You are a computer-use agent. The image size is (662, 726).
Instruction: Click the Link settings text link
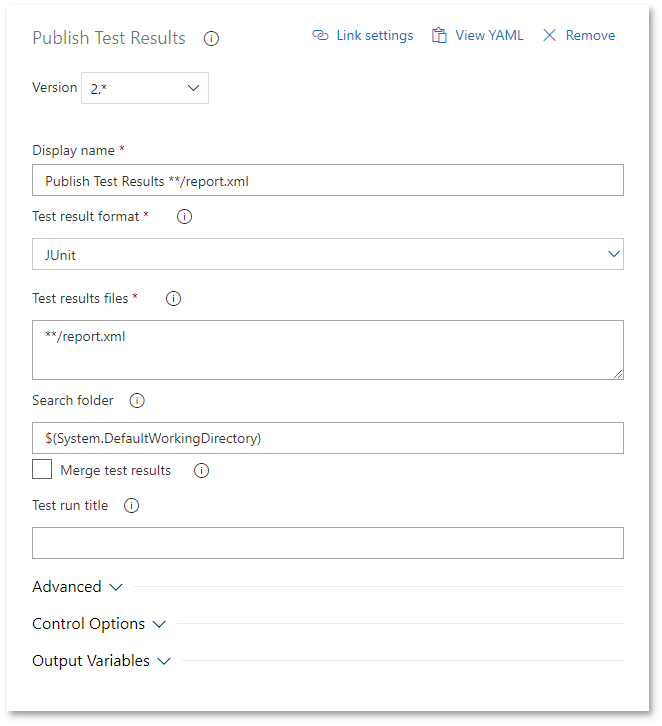pos(374,35)
